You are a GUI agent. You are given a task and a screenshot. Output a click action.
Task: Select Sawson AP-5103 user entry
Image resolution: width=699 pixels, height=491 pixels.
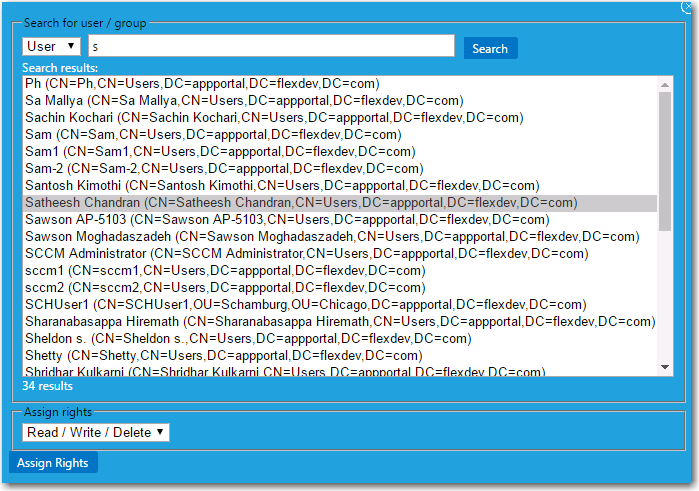pyautogui.click(x=290, y=219)
